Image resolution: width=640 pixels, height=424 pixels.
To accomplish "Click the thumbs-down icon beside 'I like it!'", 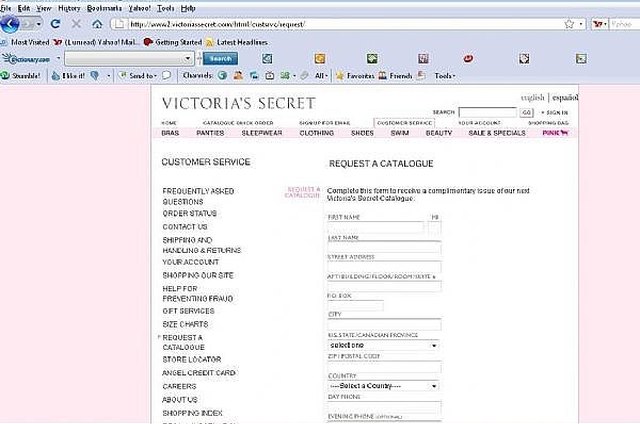I will 95,75.
